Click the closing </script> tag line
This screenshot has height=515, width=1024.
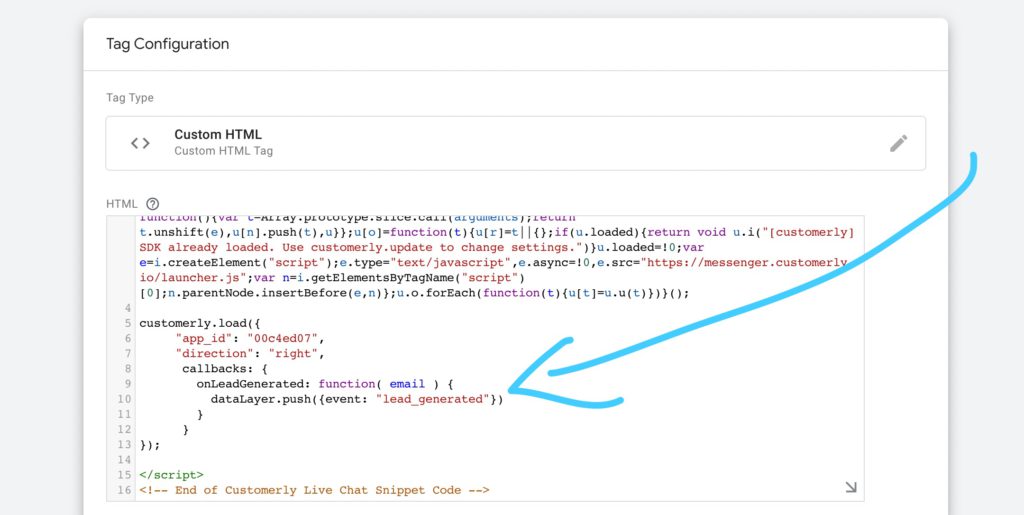[x=171, y=475]
